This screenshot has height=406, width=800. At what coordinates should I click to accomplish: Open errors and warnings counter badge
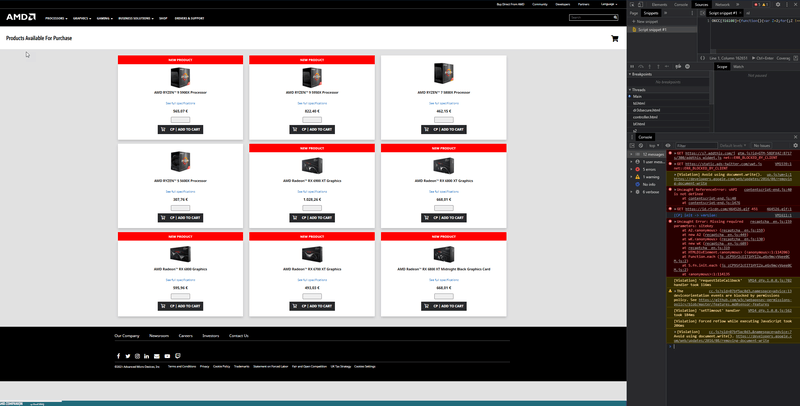[x=761, y=5]
